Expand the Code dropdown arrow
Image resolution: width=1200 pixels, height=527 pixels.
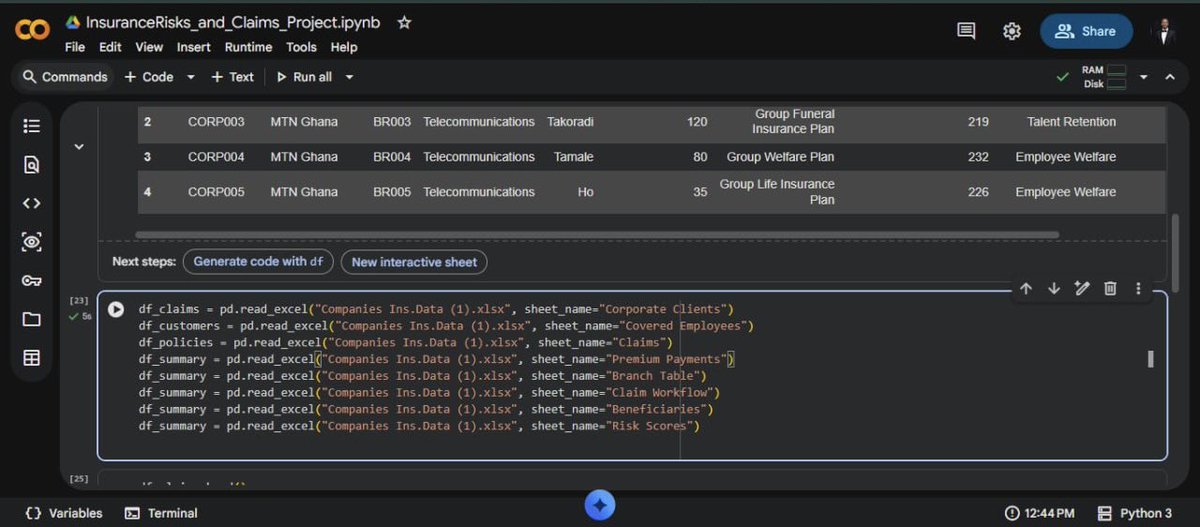[x=191, y=77]
